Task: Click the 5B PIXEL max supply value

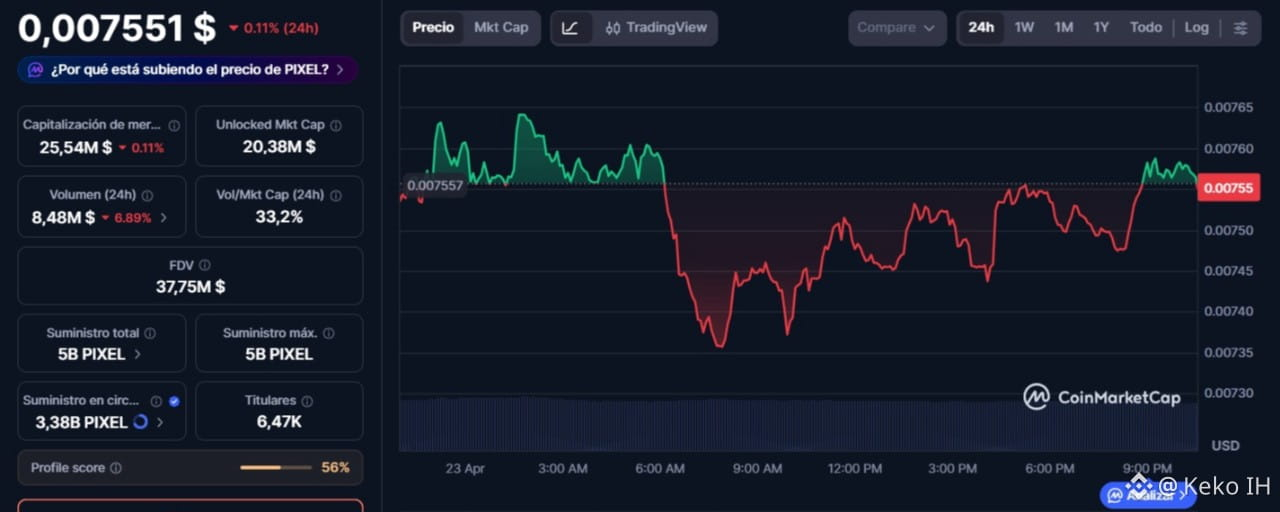Action: (x=279, y=354)
